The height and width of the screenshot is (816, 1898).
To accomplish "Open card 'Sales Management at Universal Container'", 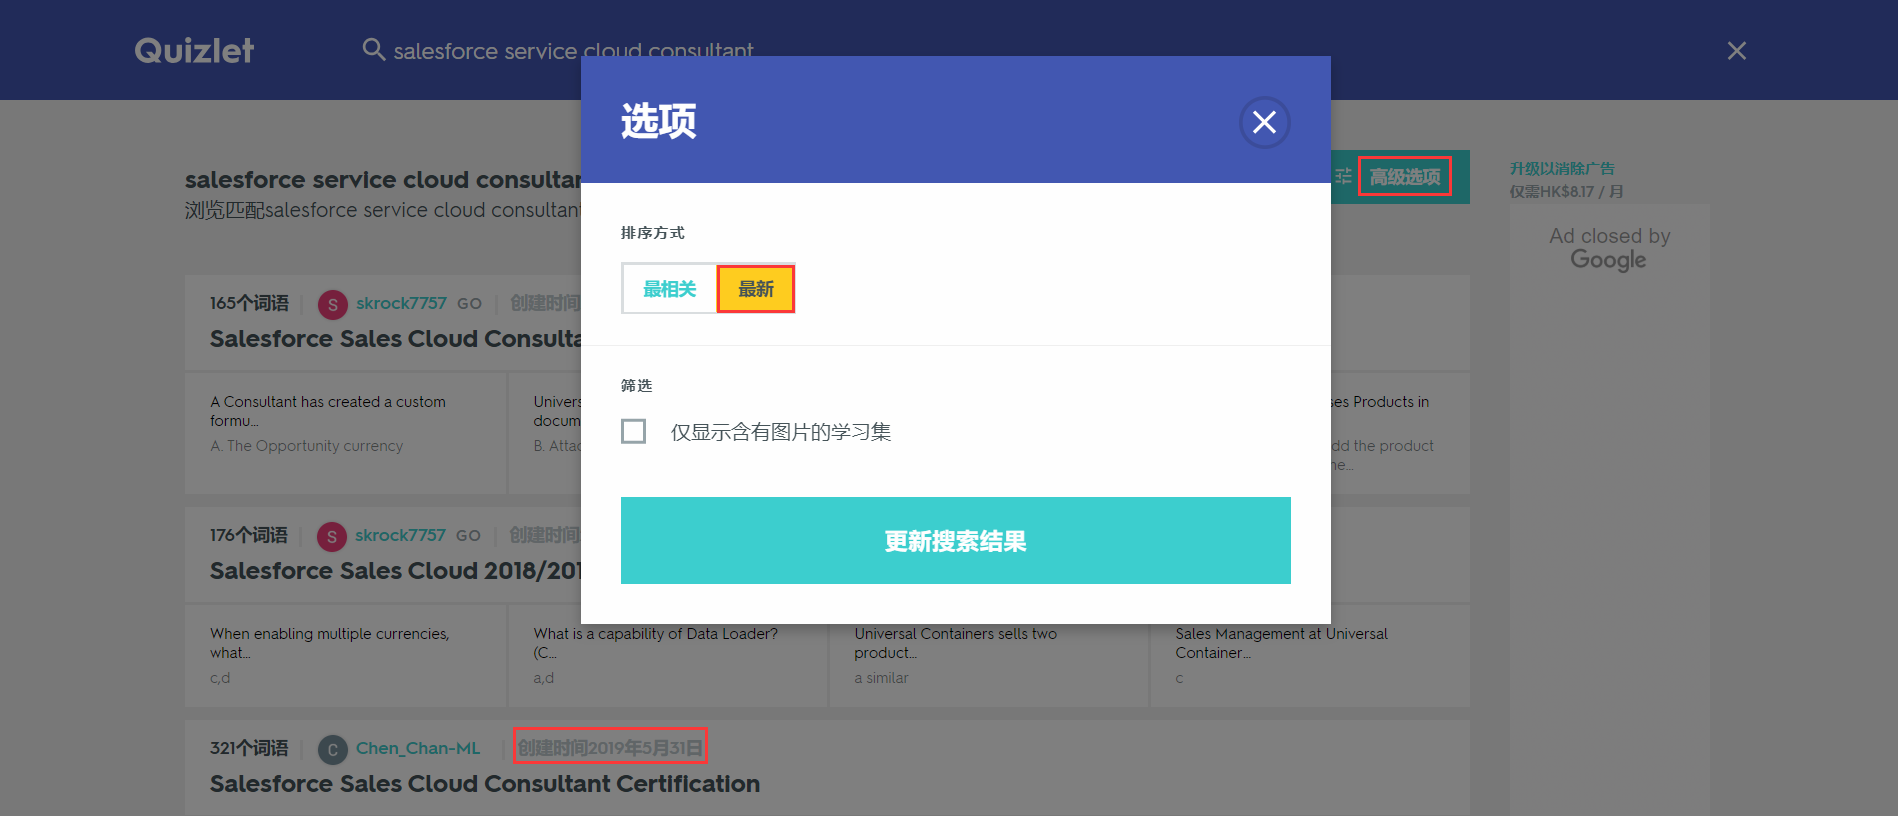I will (x=1310, y=656).
